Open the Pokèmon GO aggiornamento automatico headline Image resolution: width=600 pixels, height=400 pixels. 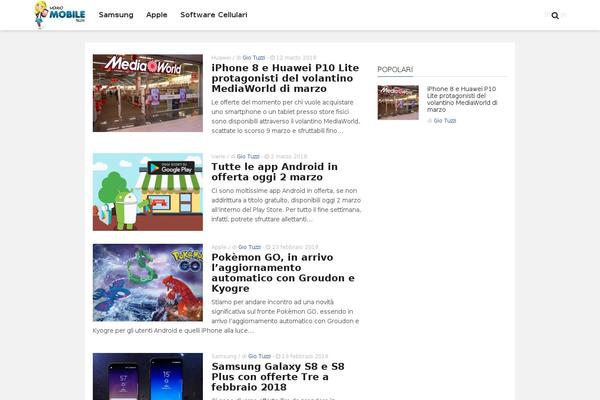click(x=283, y=273)
